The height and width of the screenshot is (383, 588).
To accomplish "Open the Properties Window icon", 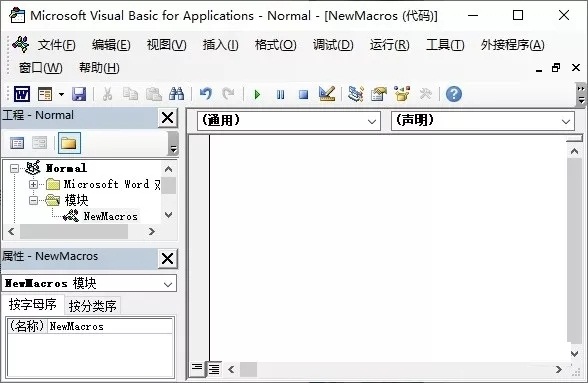I will (x=379, y=94).
